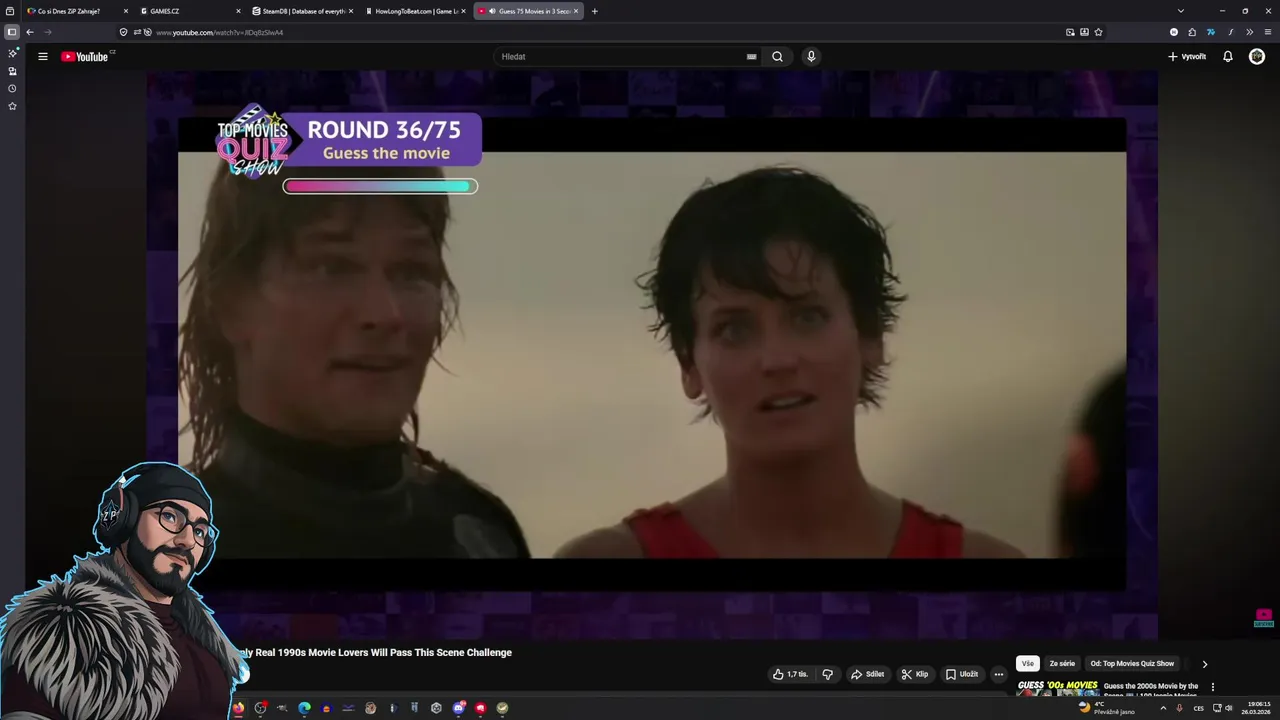
Task: Expand the system tray hidden icons
Action: point(1163,708)
